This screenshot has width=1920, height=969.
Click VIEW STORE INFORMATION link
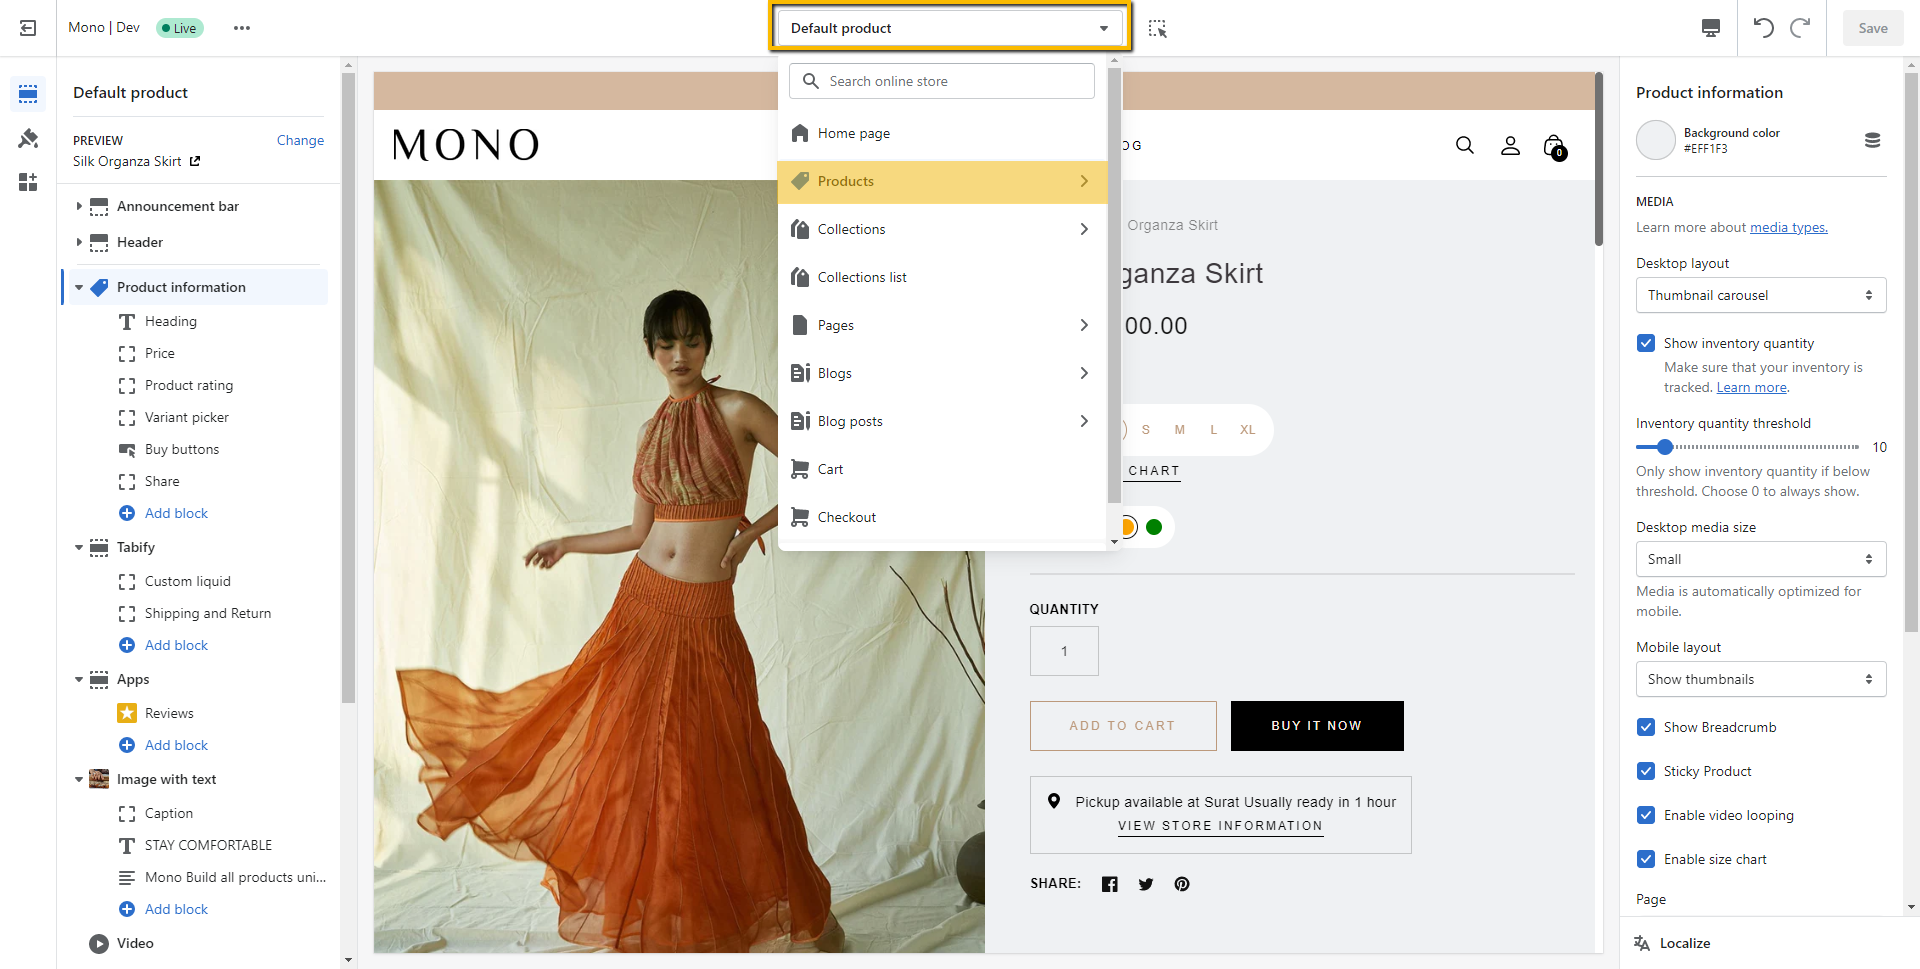pos(1220,826)
